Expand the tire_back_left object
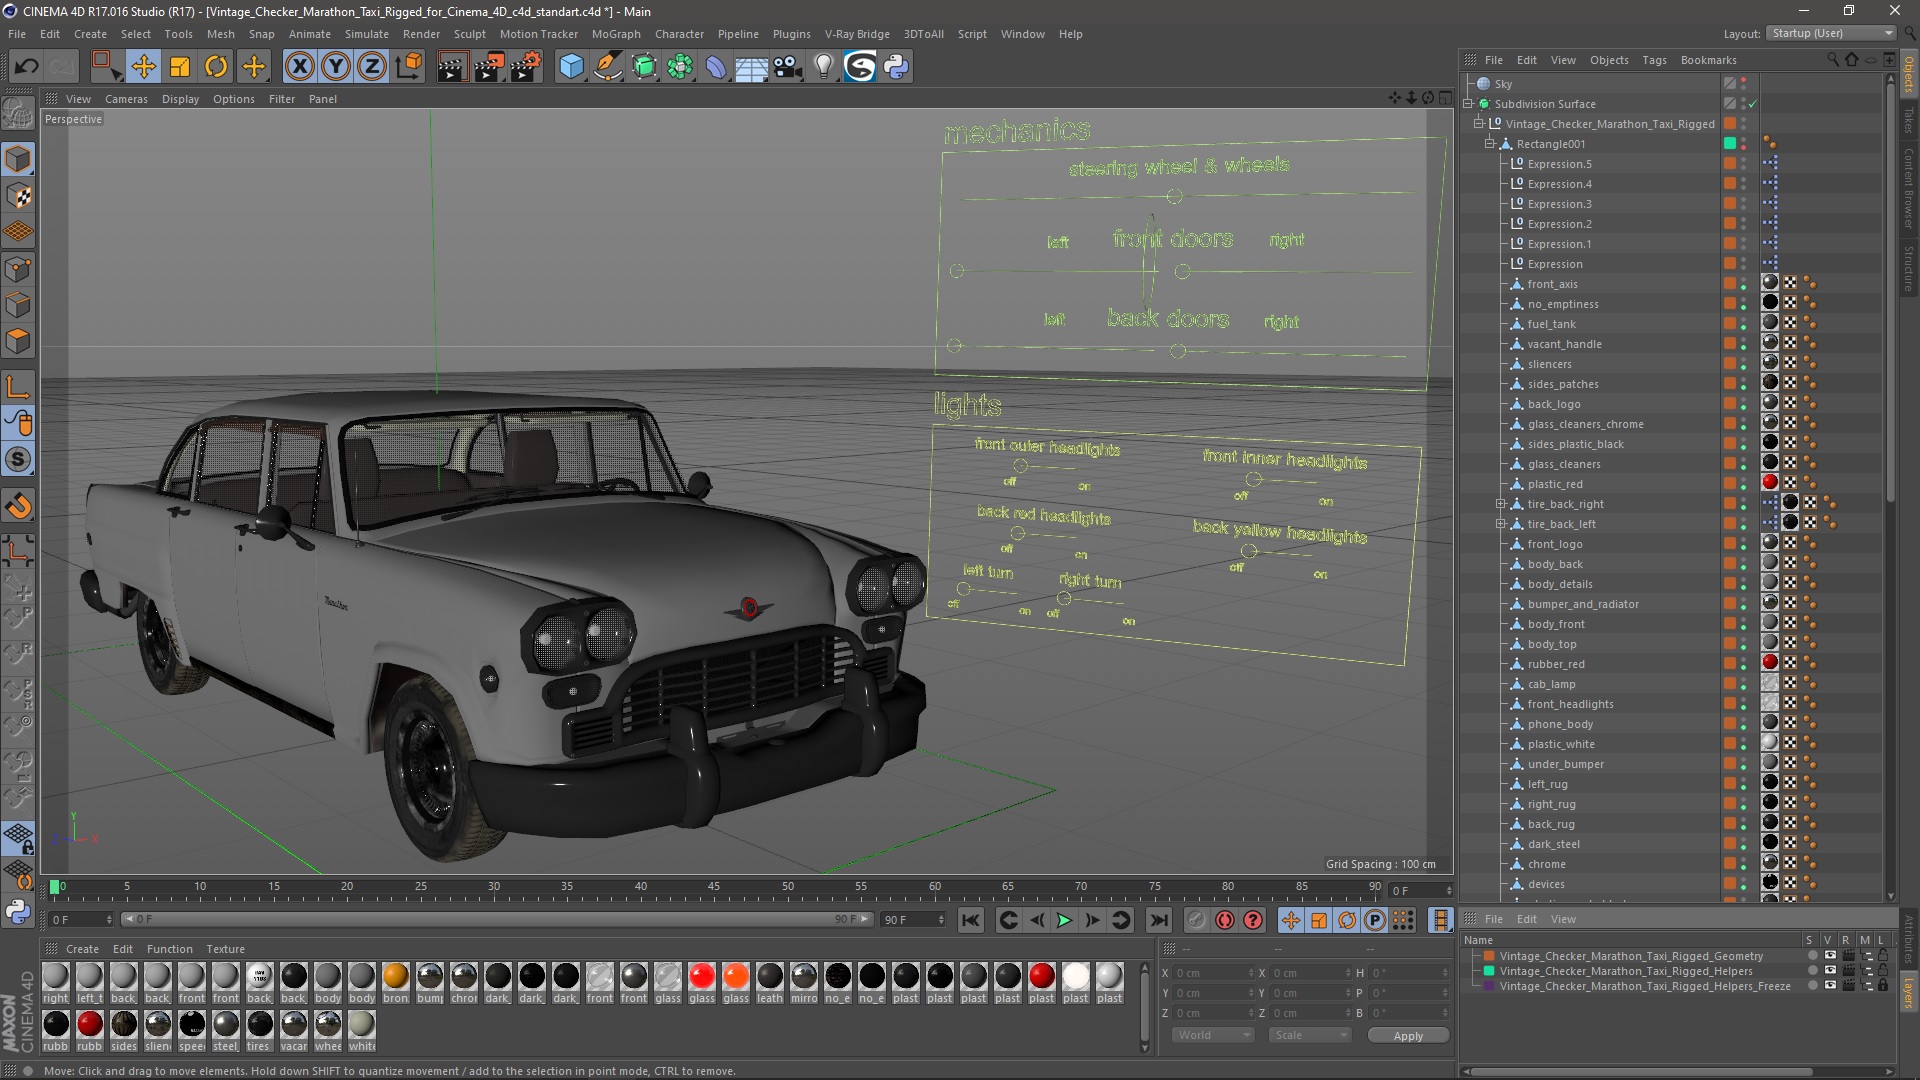1920x1080 pixels. 1501,524
